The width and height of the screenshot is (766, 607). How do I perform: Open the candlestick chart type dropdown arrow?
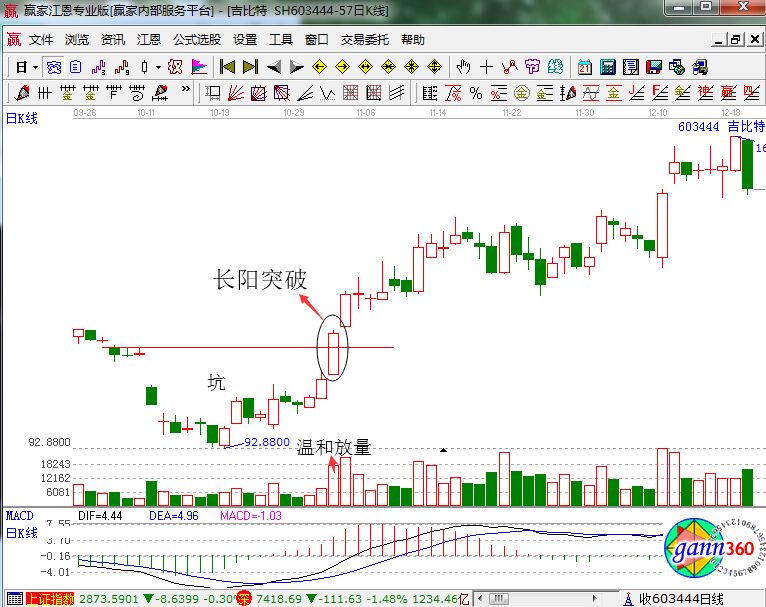[x=158, y=67]
